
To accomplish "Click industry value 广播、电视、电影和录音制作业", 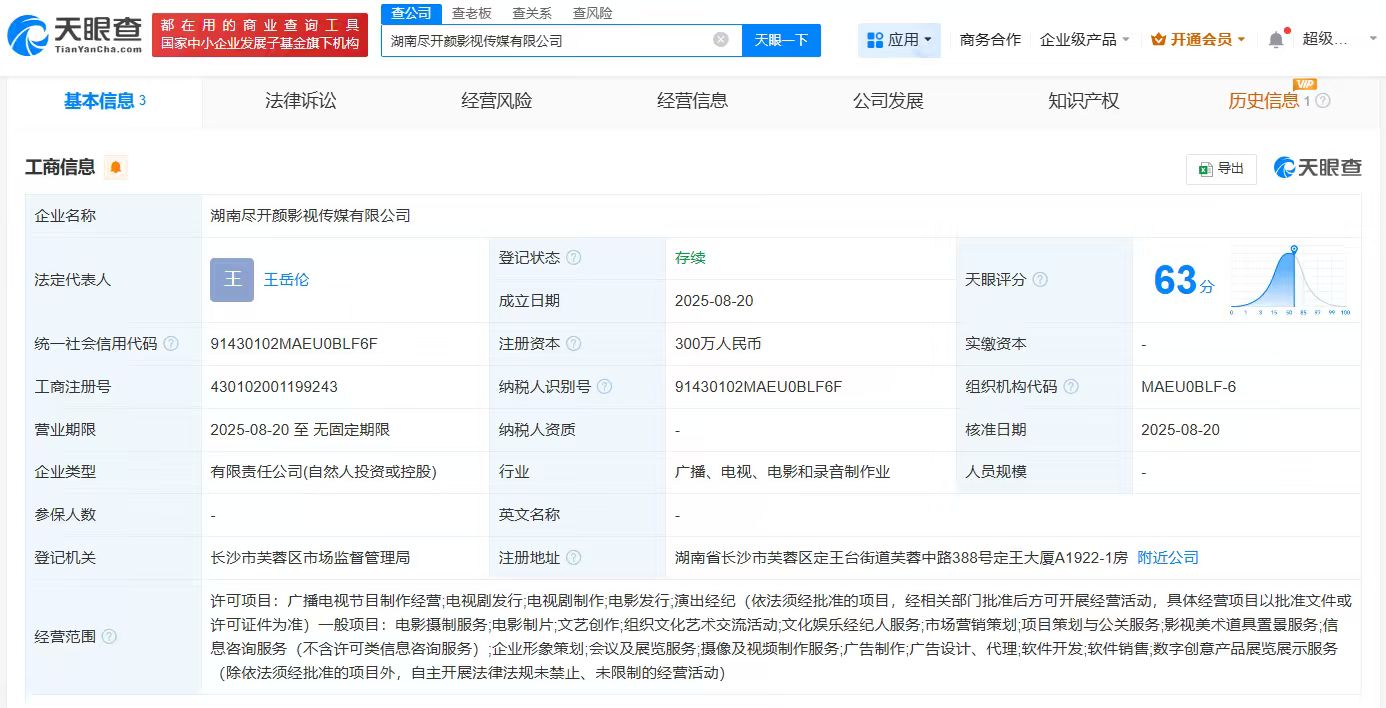I will (782, 472).
